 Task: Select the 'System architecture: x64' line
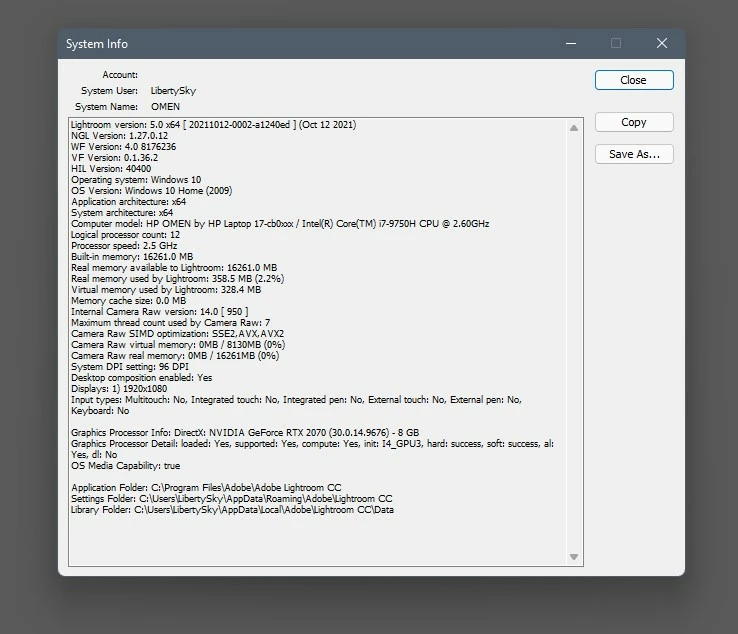122,212
